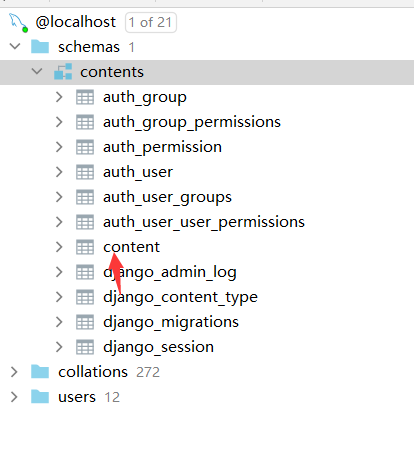Expand the users folder chevron
This screenshot has width=414, height=449.
pos(14,397)
